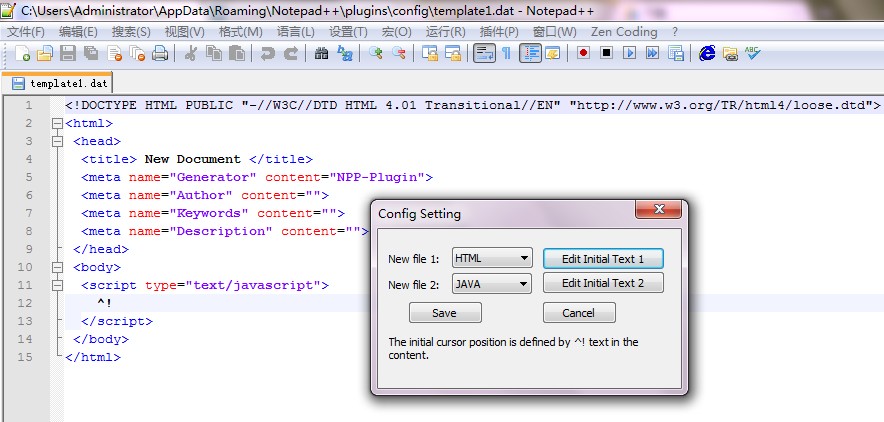Print the document using the printer icon
This screenshot has height=422, width=884.
(161, 54)
